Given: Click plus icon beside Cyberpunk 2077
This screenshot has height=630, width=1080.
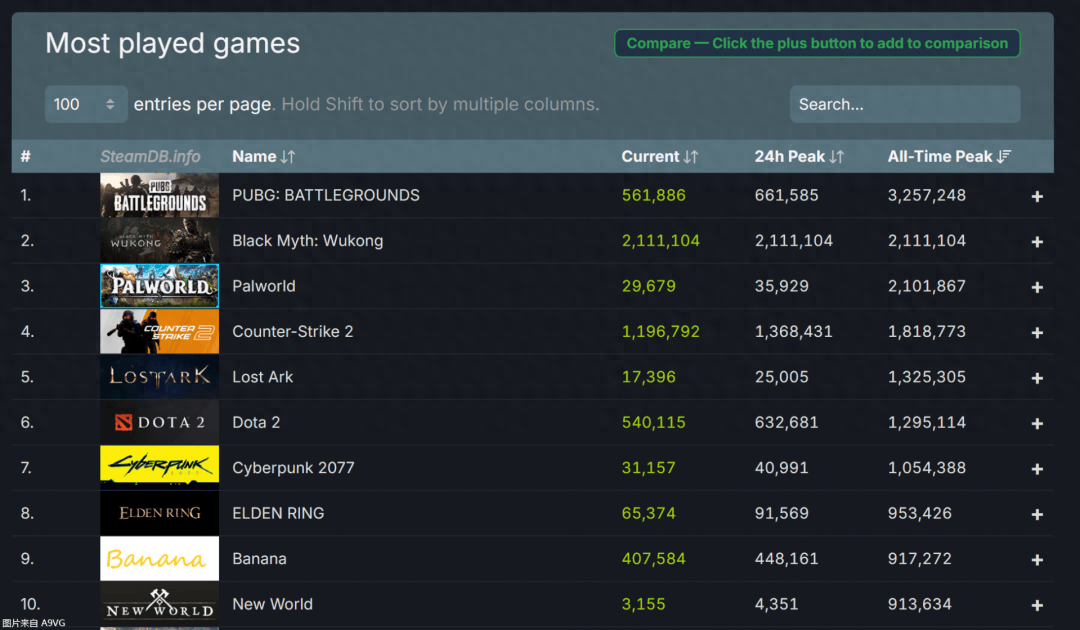Looking at the screenshot, I should pyautogui.click(x=1037, y=469).
